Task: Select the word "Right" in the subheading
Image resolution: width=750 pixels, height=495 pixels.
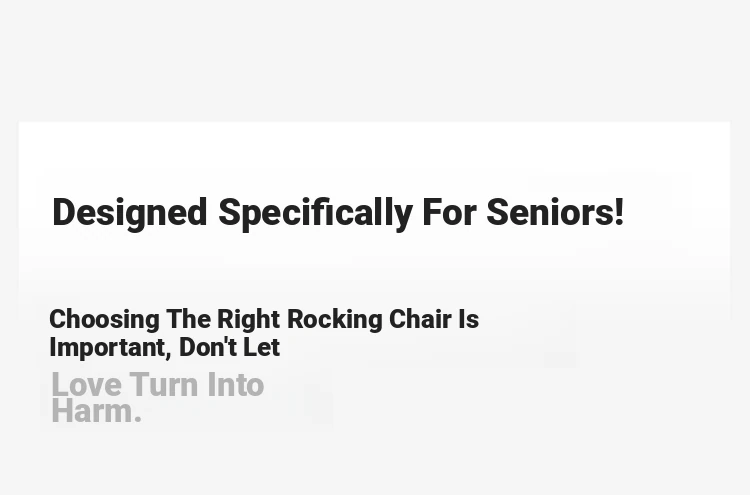Action: click(x=248, y=319)
